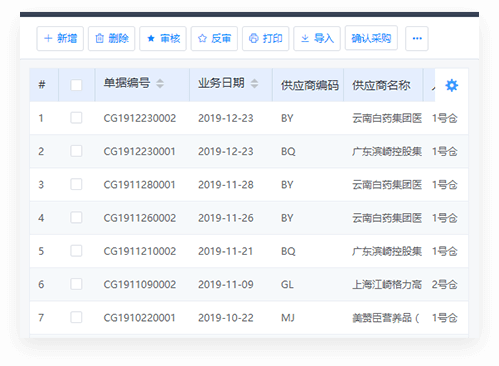This screenshot has height=366, width=499.
Task: Click date 2019-11-26 cell
Action: (x=226, y=218)
